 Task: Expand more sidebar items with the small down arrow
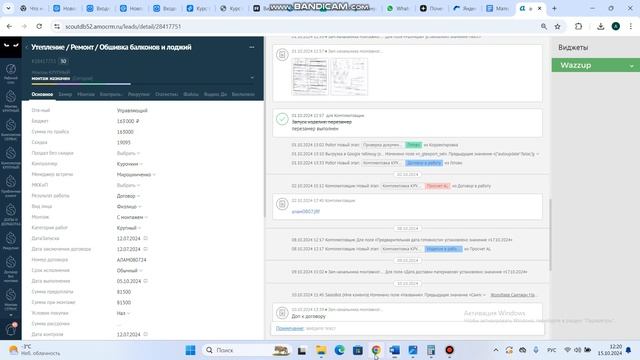tap(11, 315)
